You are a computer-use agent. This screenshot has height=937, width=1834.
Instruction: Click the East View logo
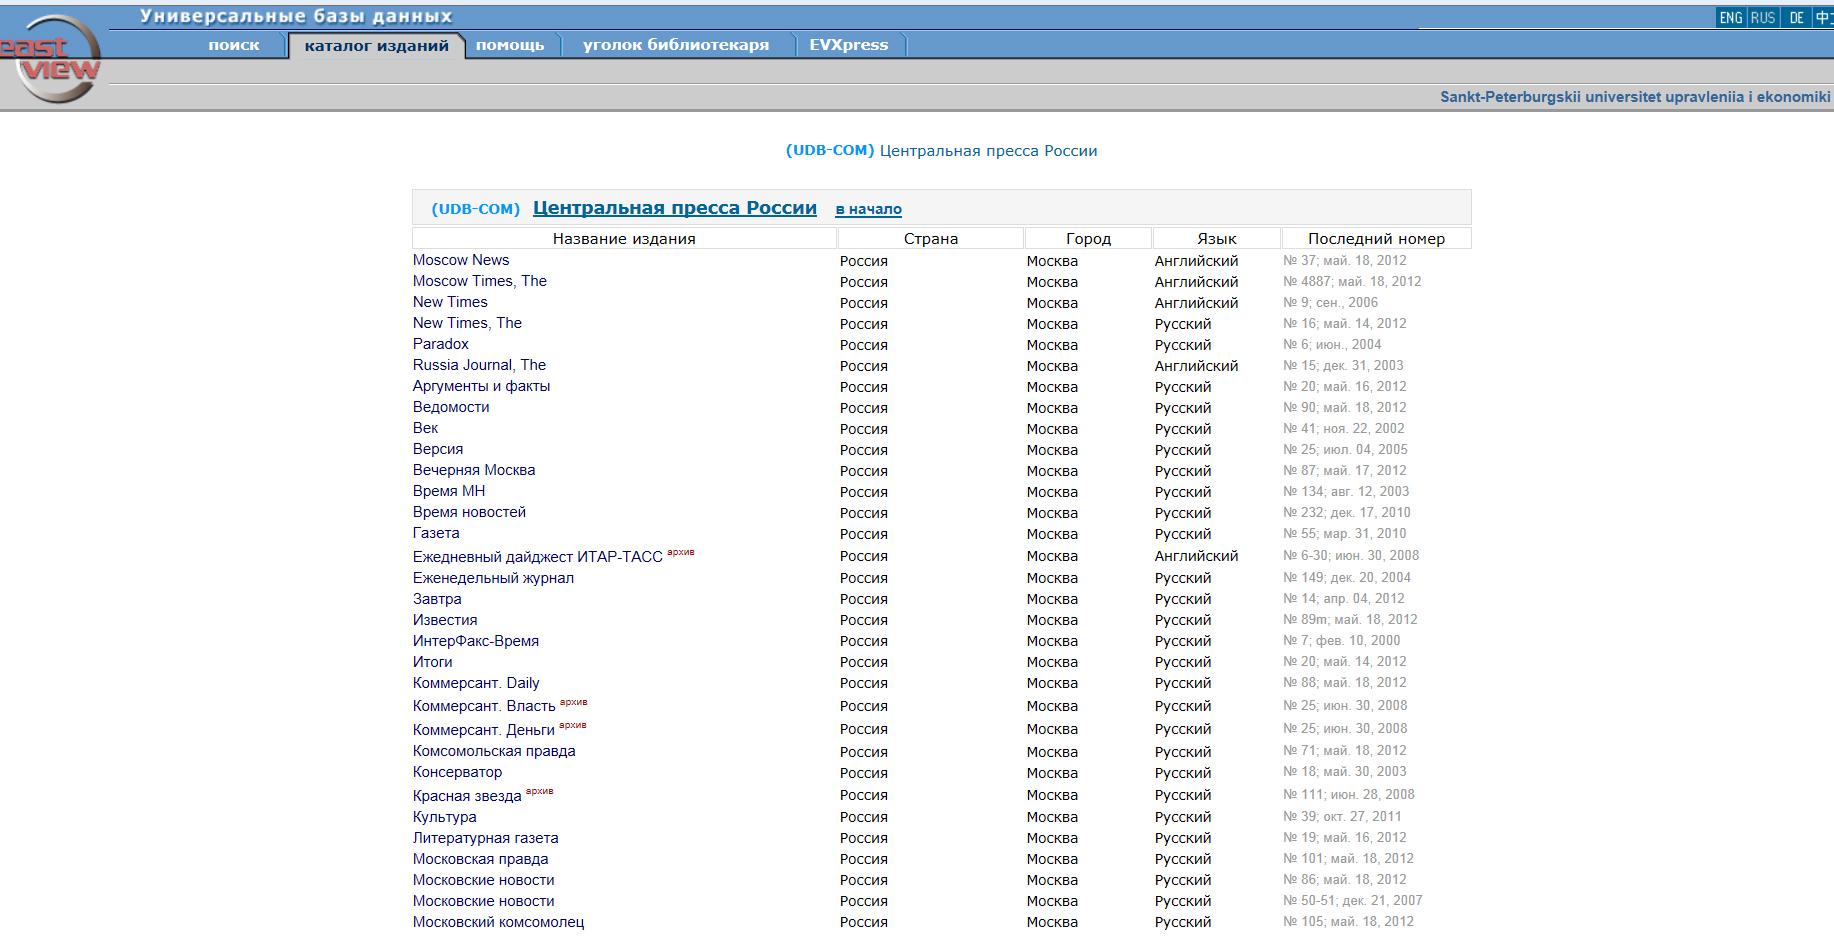[x=50, y=60]
